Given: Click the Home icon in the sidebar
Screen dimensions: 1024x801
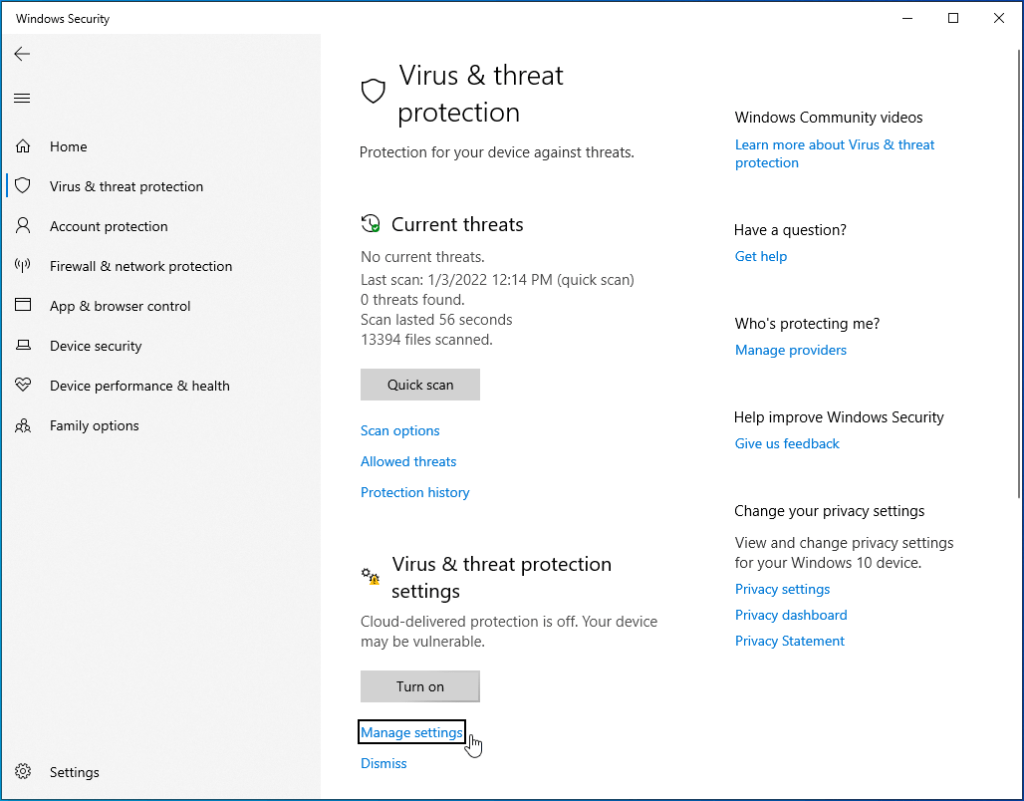Looking at the screenshot, I should click(22, 146).
